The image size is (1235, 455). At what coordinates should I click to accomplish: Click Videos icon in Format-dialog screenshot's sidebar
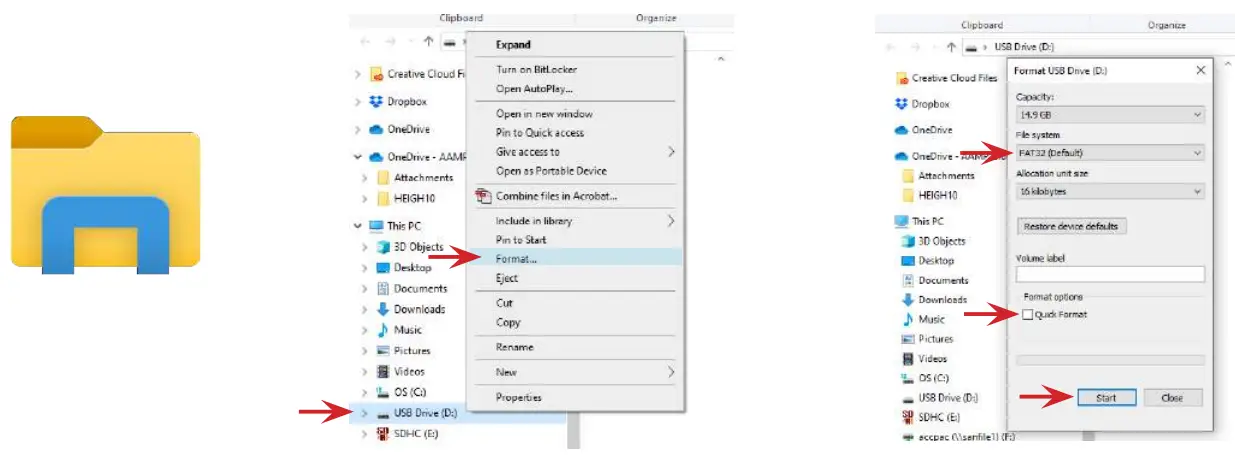click(908, 358)
